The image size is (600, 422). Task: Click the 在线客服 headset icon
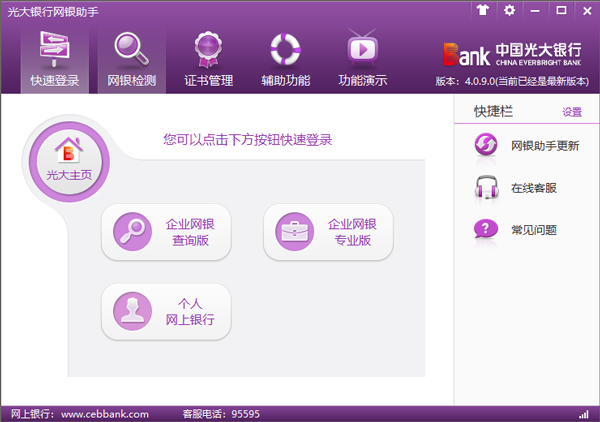tap(486, 187)
